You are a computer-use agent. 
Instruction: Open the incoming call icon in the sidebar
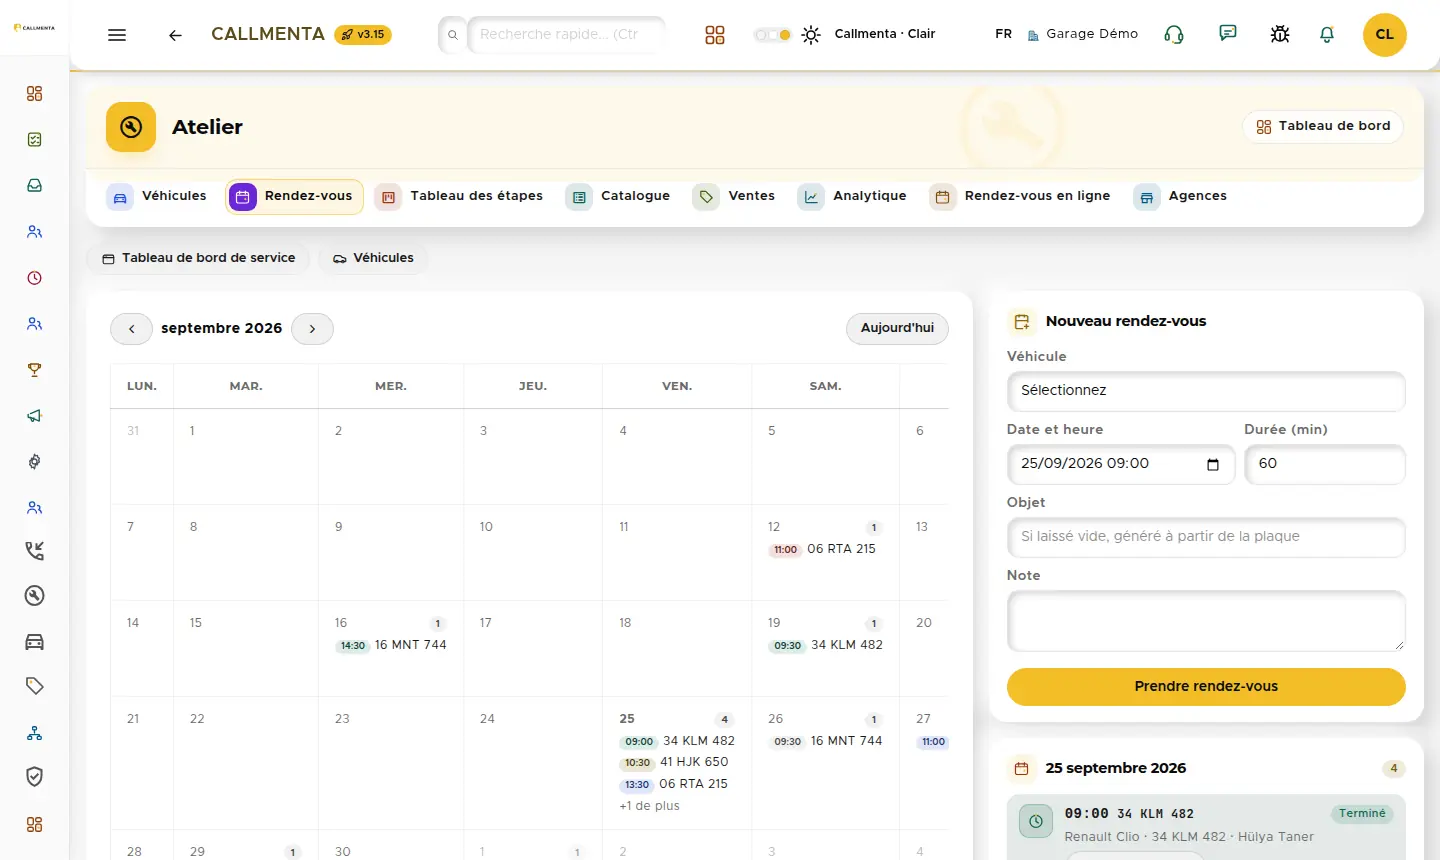35,550
